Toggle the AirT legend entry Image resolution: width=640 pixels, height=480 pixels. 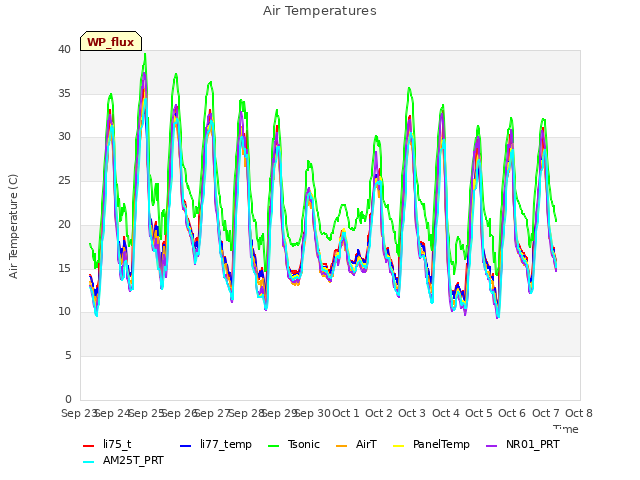pos(356,444)
